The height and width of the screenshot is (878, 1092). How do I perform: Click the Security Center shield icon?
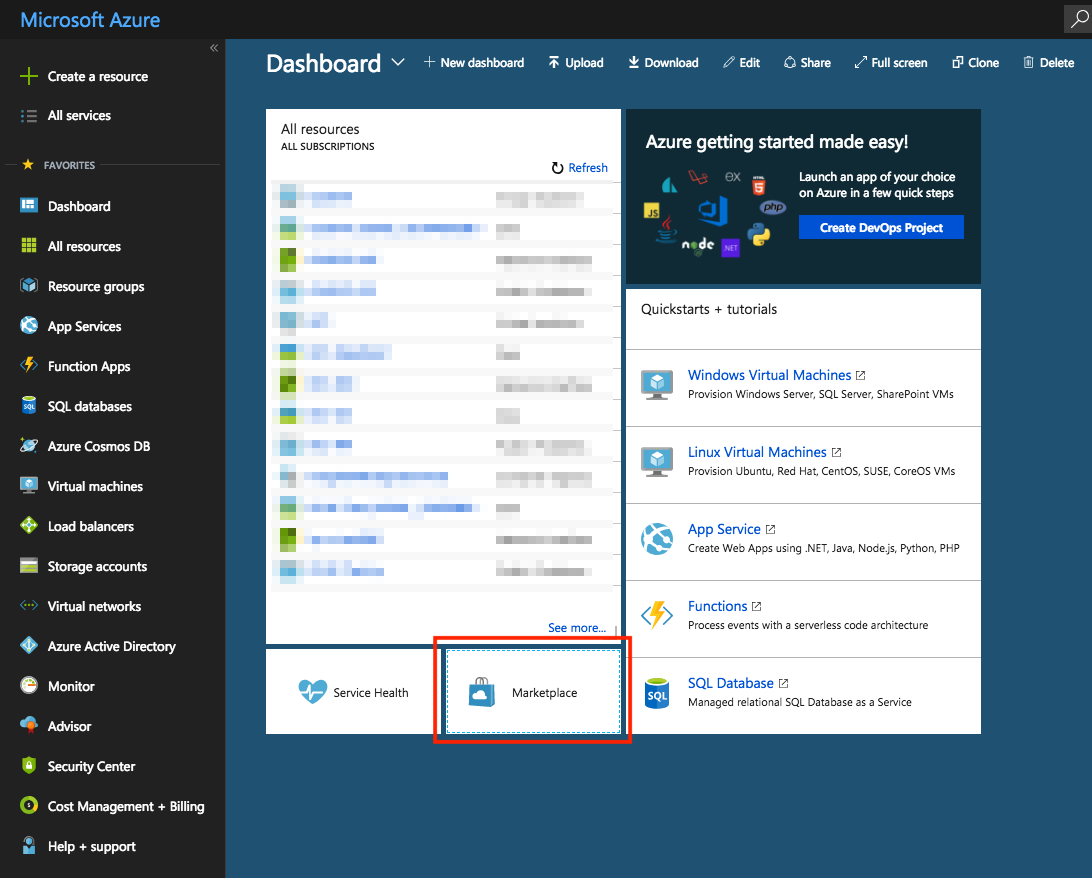pos(29,766)
